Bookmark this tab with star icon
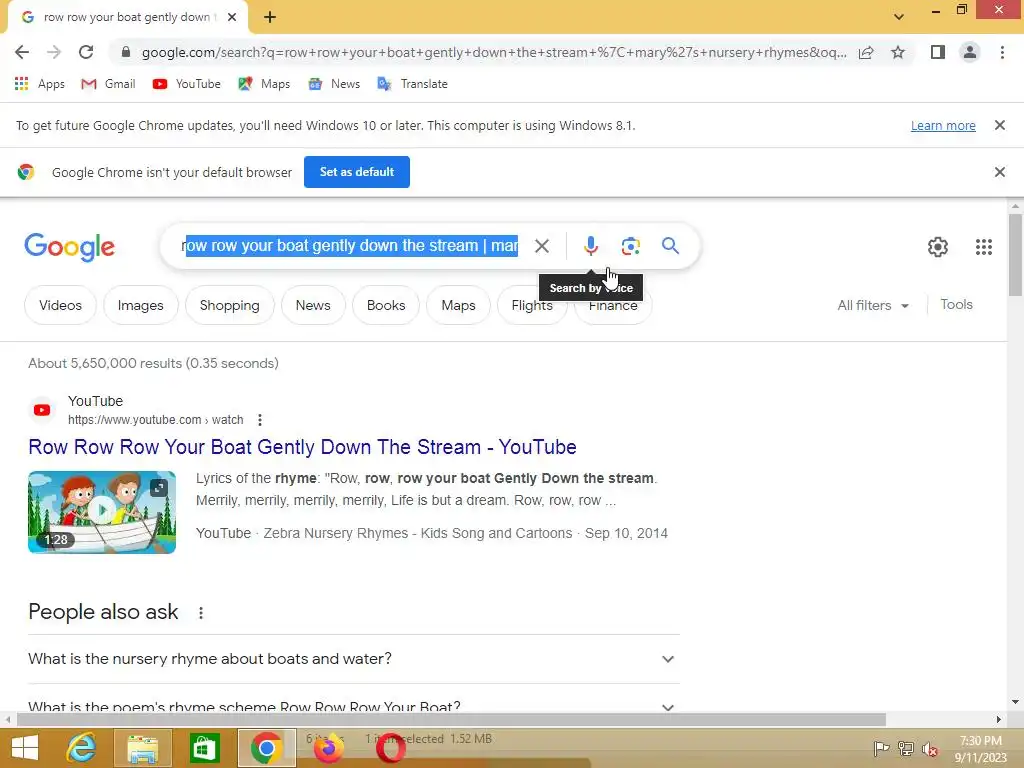This screenshot has width=1024, height=768. [898, 52]
